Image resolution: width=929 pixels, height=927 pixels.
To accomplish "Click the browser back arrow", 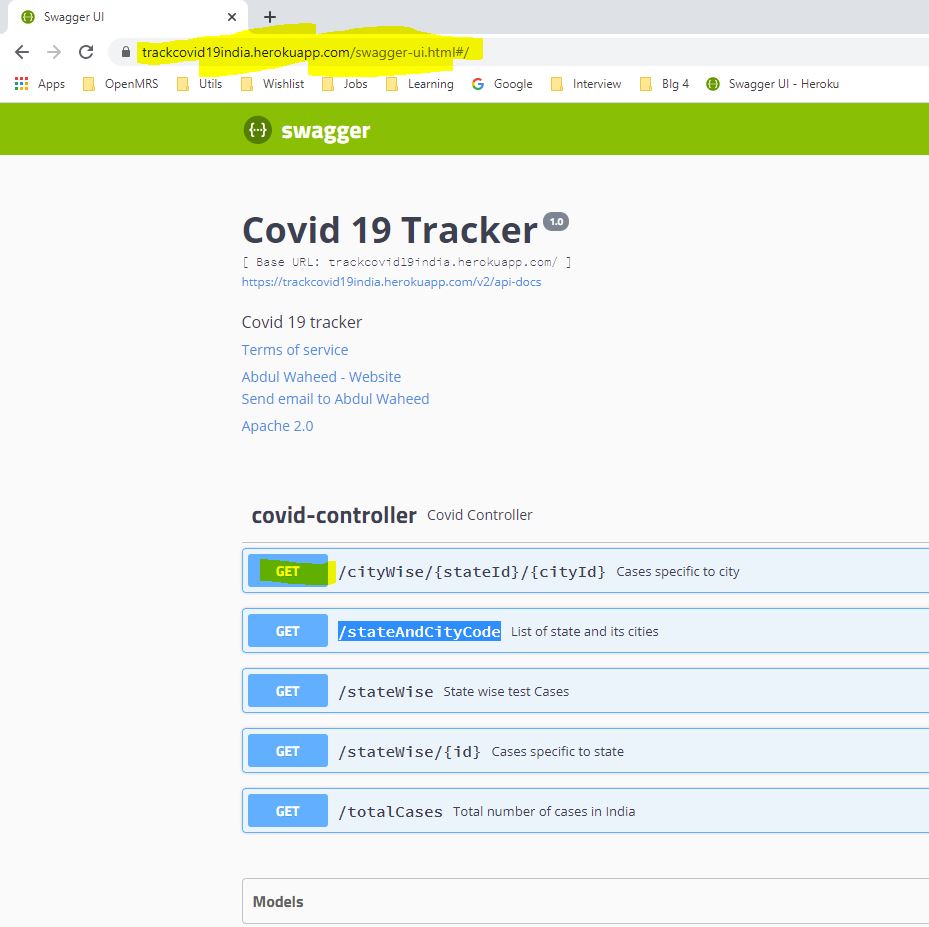I will click(x=22, y=52).
